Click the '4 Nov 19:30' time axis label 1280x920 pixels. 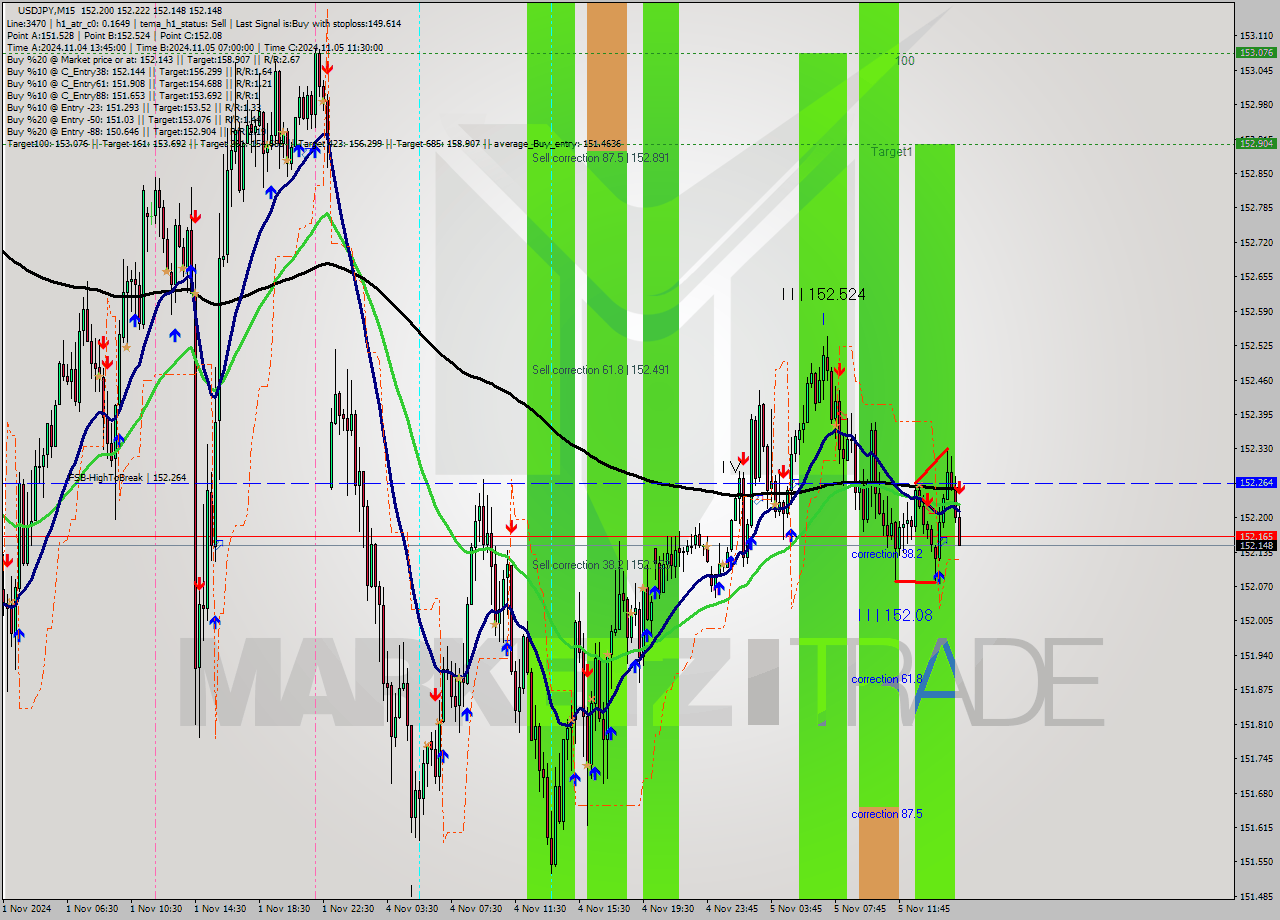click(x=668, y=909)
